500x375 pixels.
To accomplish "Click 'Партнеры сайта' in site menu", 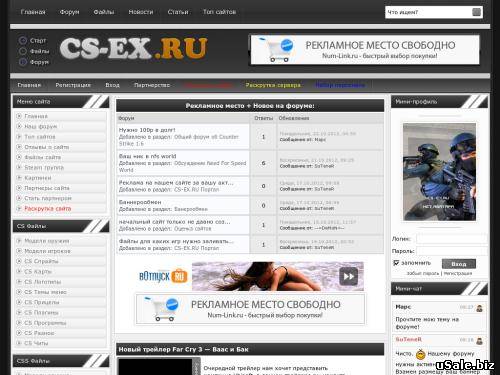I will (47, 188).
